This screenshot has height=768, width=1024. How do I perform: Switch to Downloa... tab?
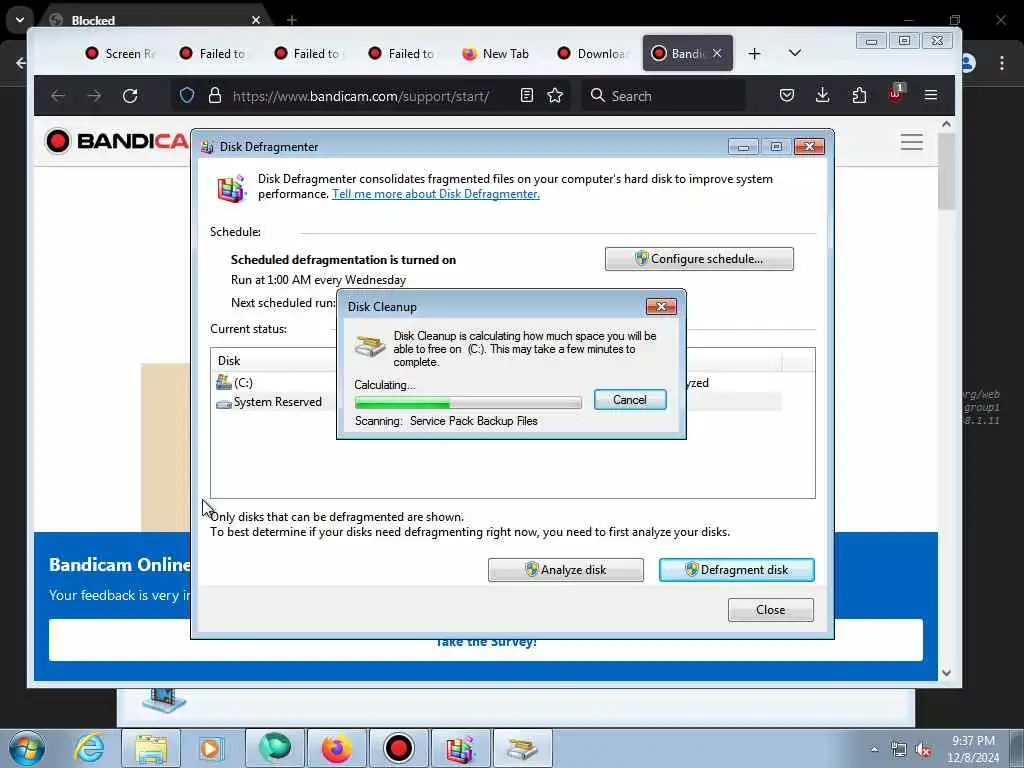[590, 54]
